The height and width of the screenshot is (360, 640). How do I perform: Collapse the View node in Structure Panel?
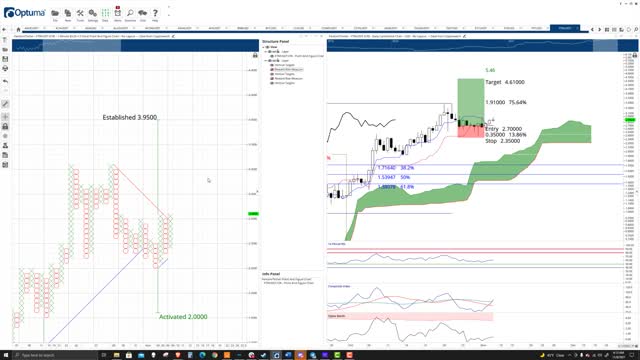[264, 47]
